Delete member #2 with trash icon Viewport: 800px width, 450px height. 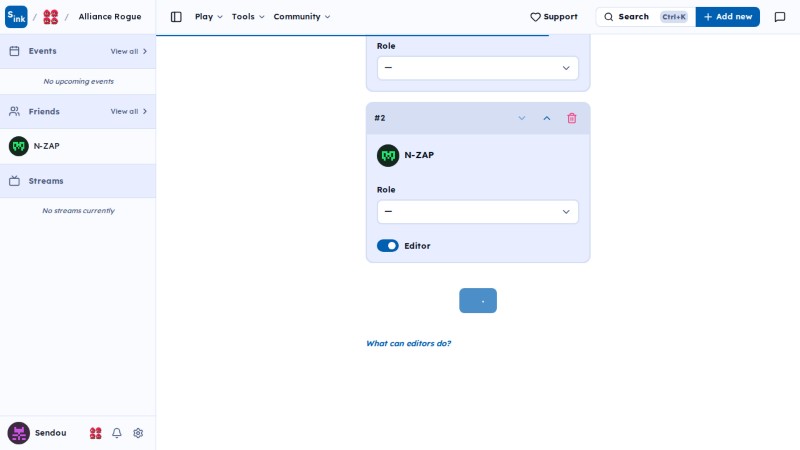[x=571, y=118]
